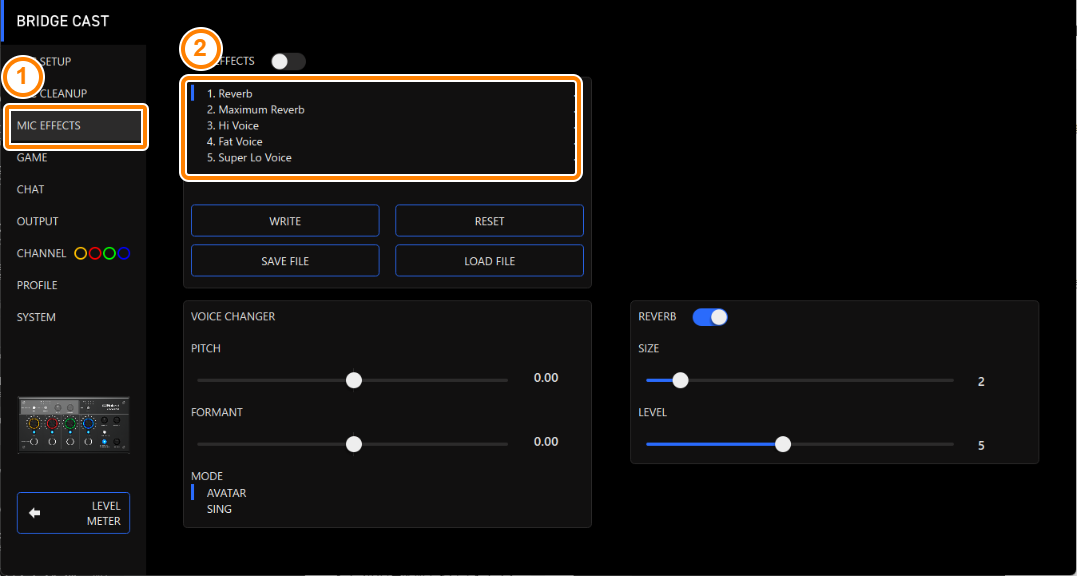The width and height of the screenshot is (1080, 578).
Task: Select SING voice changer mode
Action: pos(219,509)
